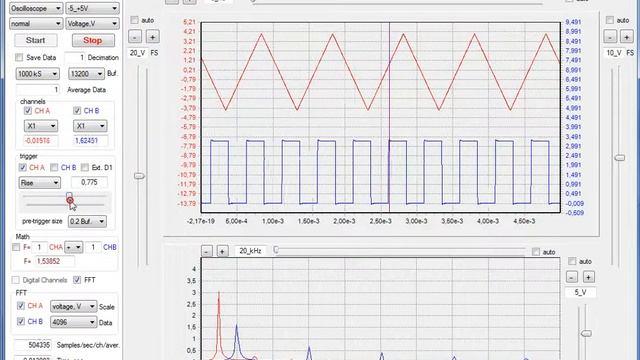
Task: Enable trigger CH B checkbox
Action: [x=54, y=167]
